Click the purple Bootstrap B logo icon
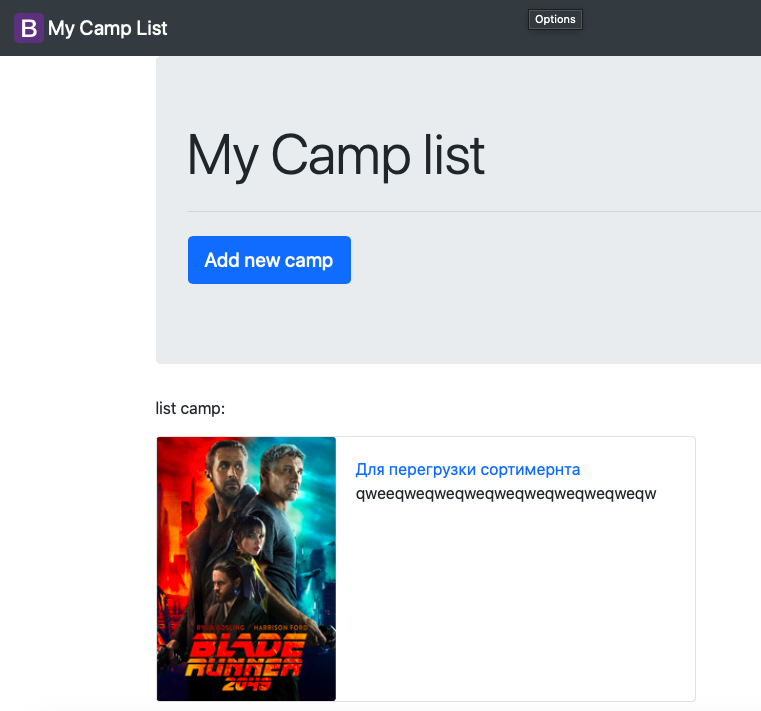 [29, 28]
